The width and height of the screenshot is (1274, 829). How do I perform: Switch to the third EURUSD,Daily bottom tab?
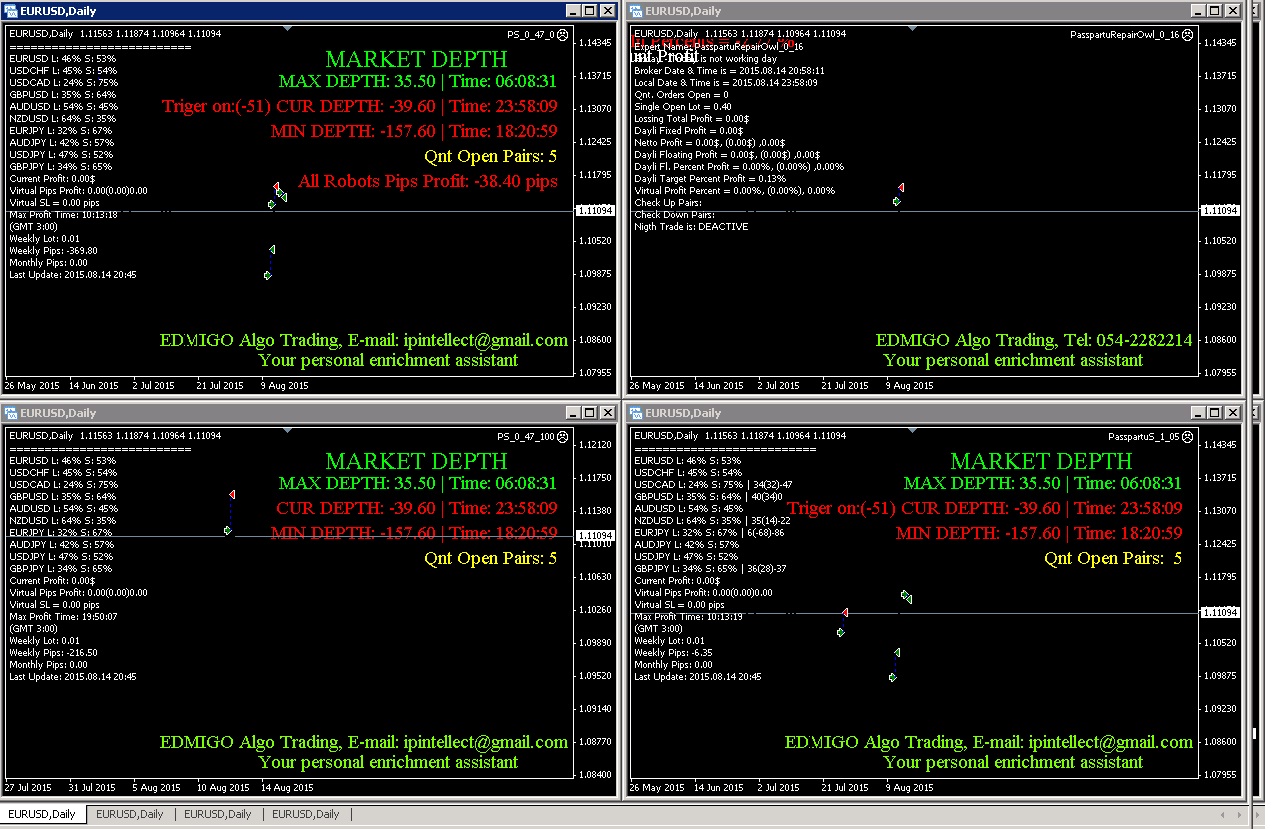(218, 814)
